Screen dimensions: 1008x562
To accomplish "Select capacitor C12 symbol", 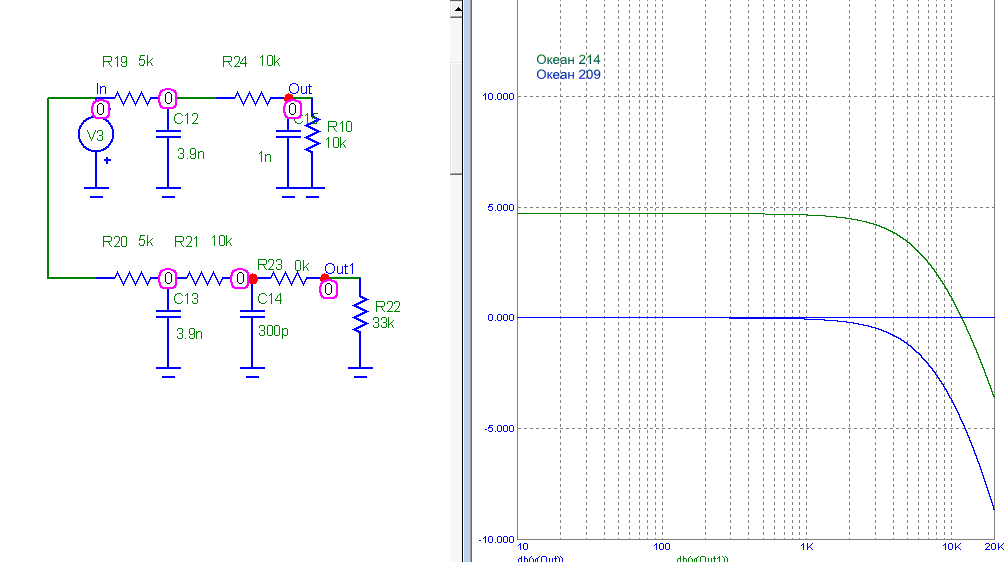I will (x=168, y=134).
